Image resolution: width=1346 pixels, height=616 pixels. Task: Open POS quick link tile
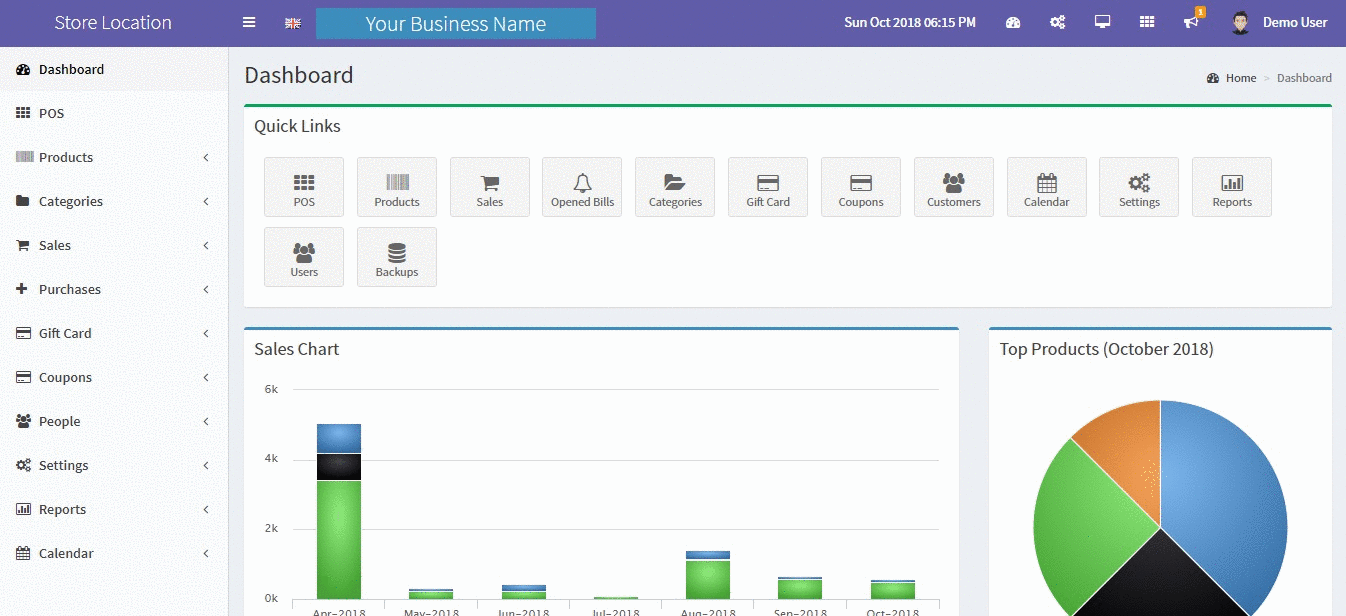click(x=304, y=187)
